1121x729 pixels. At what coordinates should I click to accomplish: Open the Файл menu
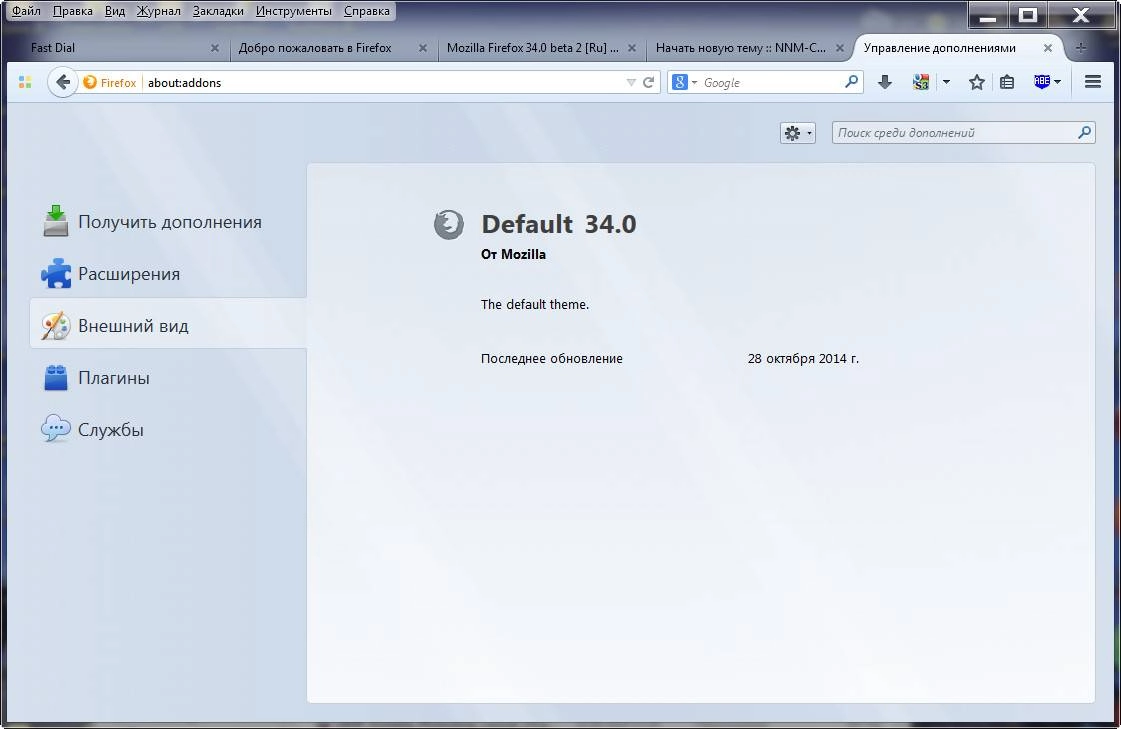[x=26, y=11]
